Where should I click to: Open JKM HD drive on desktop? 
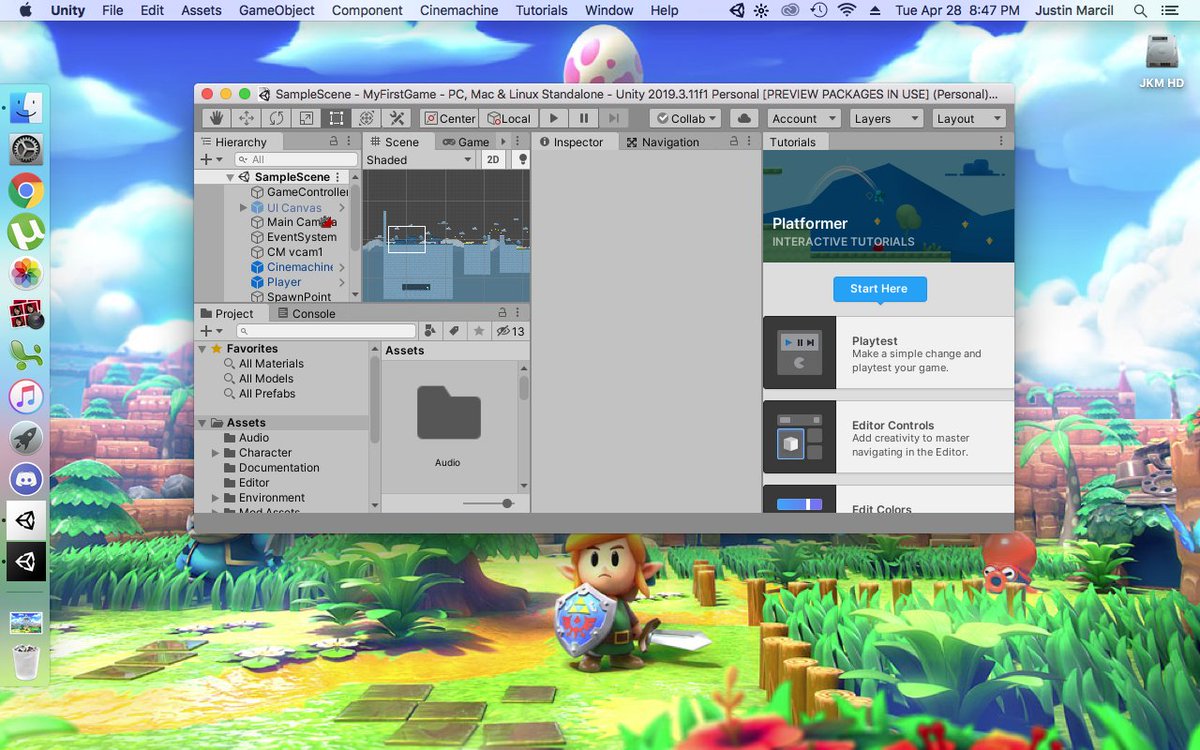coord(1162,61)
